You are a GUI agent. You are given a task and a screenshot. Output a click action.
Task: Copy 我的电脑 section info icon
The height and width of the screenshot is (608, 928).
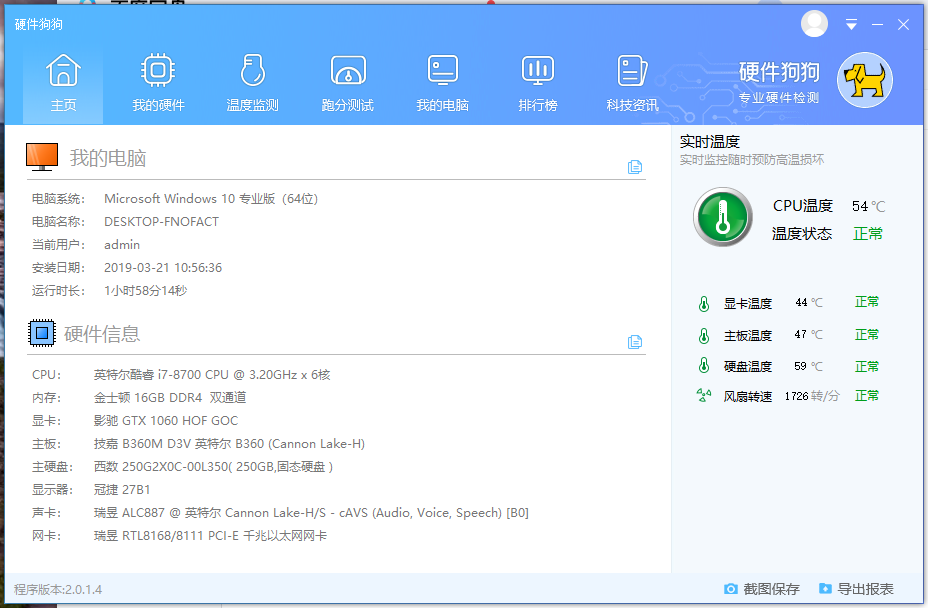pyautogui.click(x=634, y=167)
